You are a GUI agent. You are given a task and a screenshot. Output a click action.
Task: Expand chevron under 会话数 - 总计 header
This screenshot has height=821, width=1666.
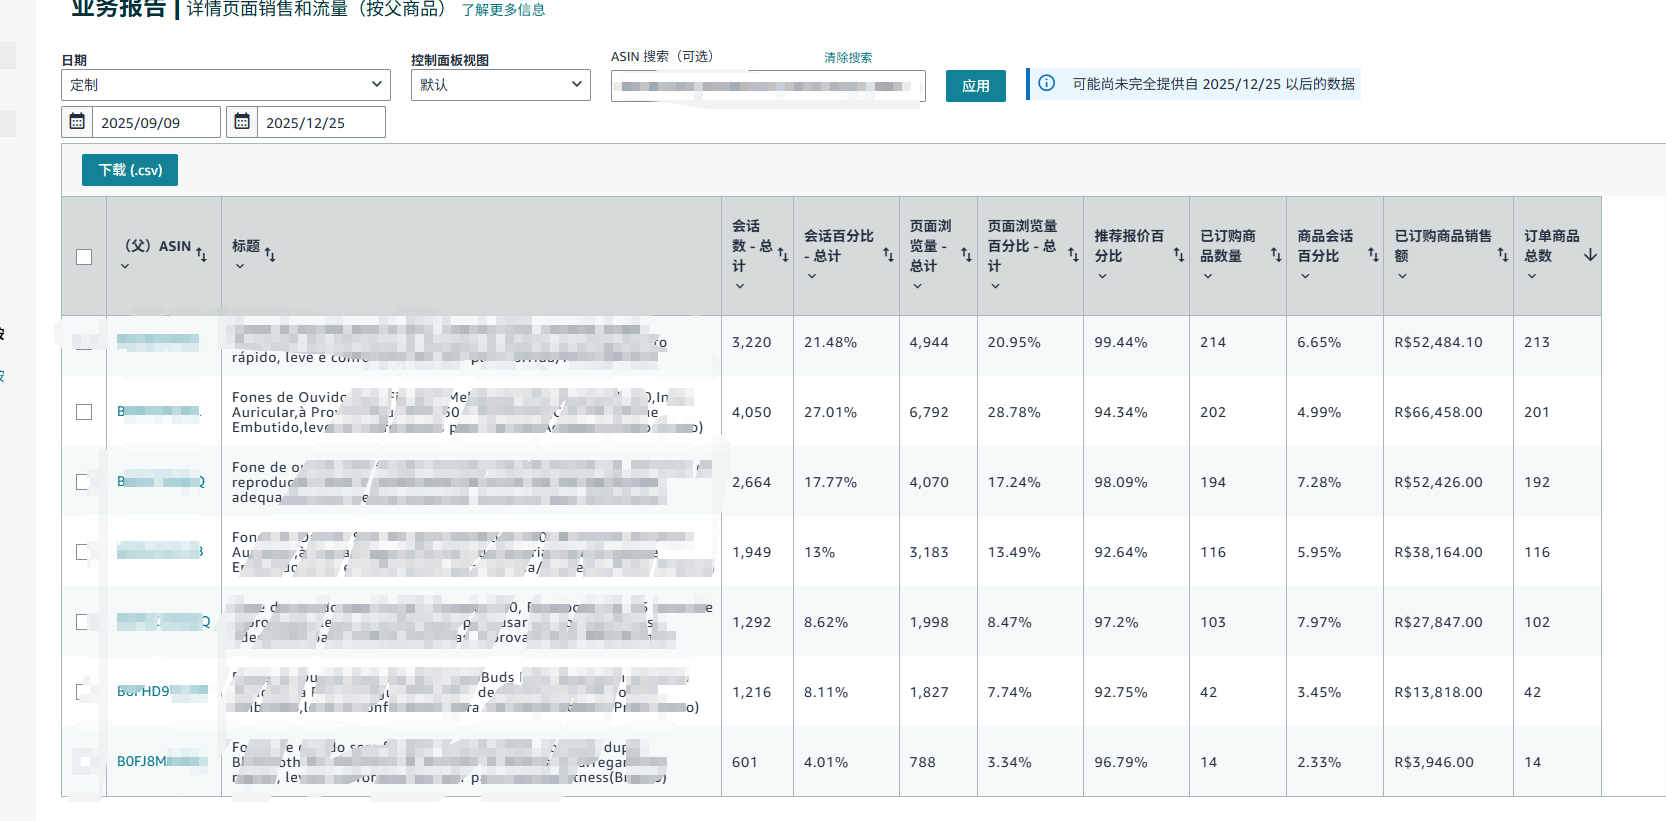tap(740, 286)
